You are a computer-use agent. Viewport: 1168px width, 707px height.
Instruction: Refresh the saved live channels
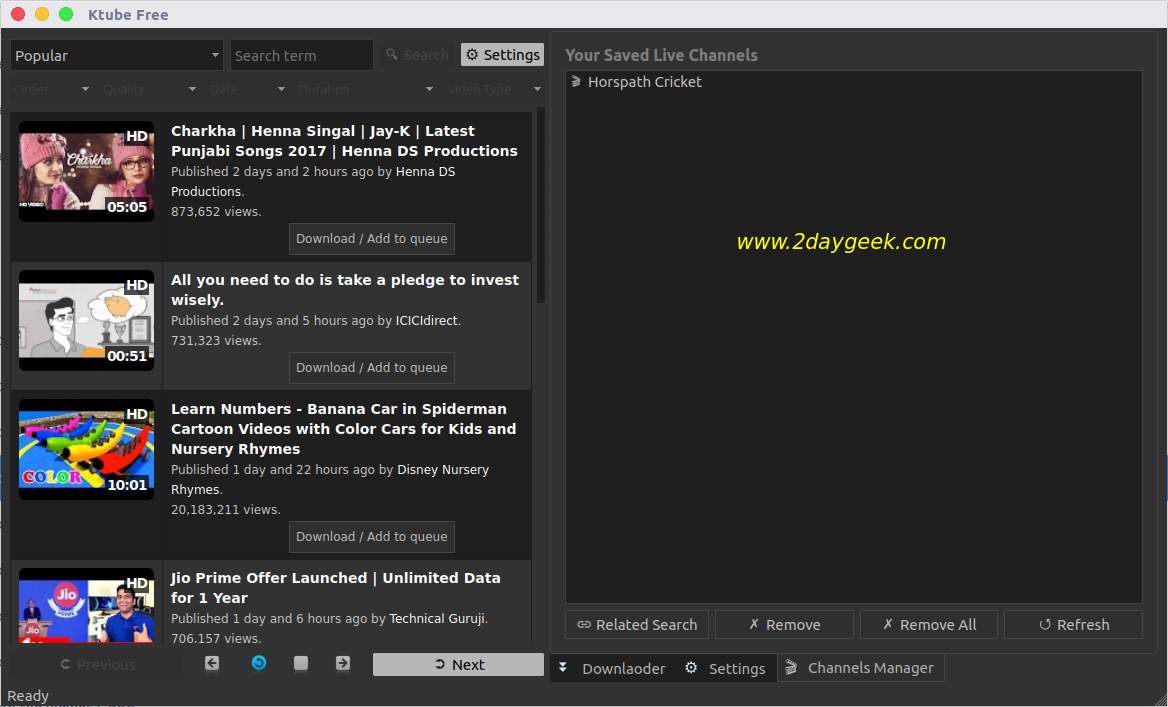pos(1073,624)
